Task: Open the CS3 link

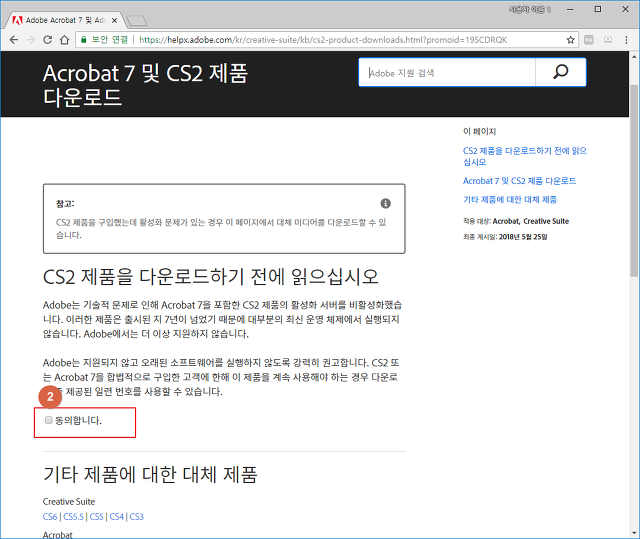Action: tap(137, 517)
